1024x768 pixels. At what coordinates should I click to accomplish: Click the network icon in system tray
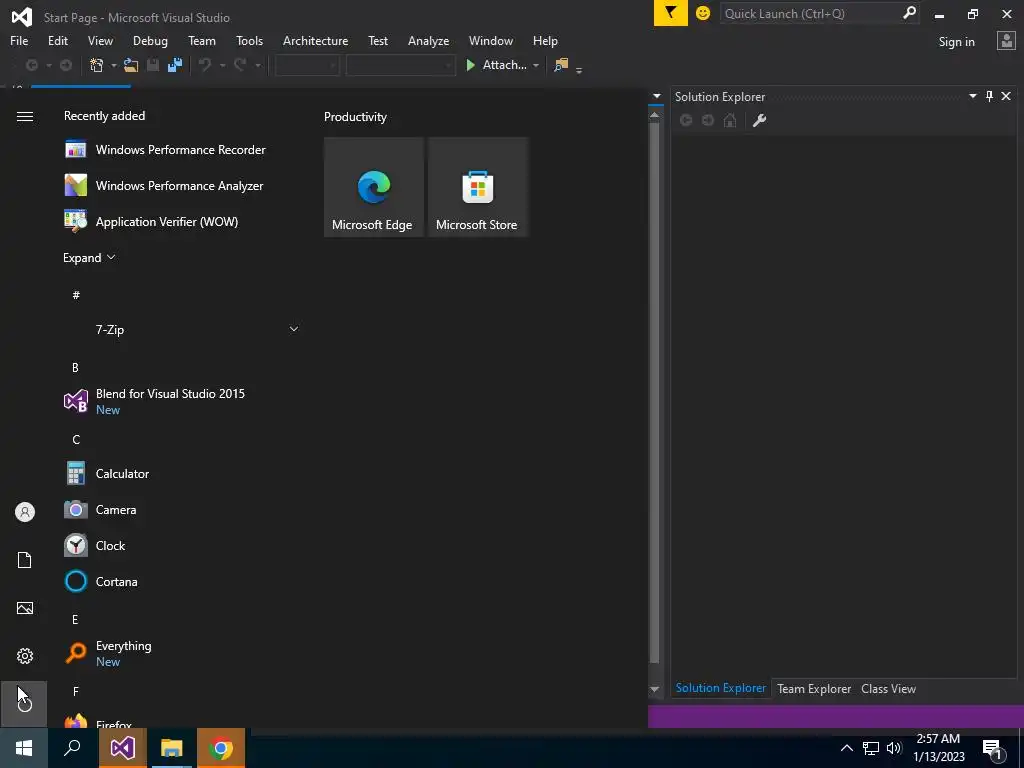870,748
